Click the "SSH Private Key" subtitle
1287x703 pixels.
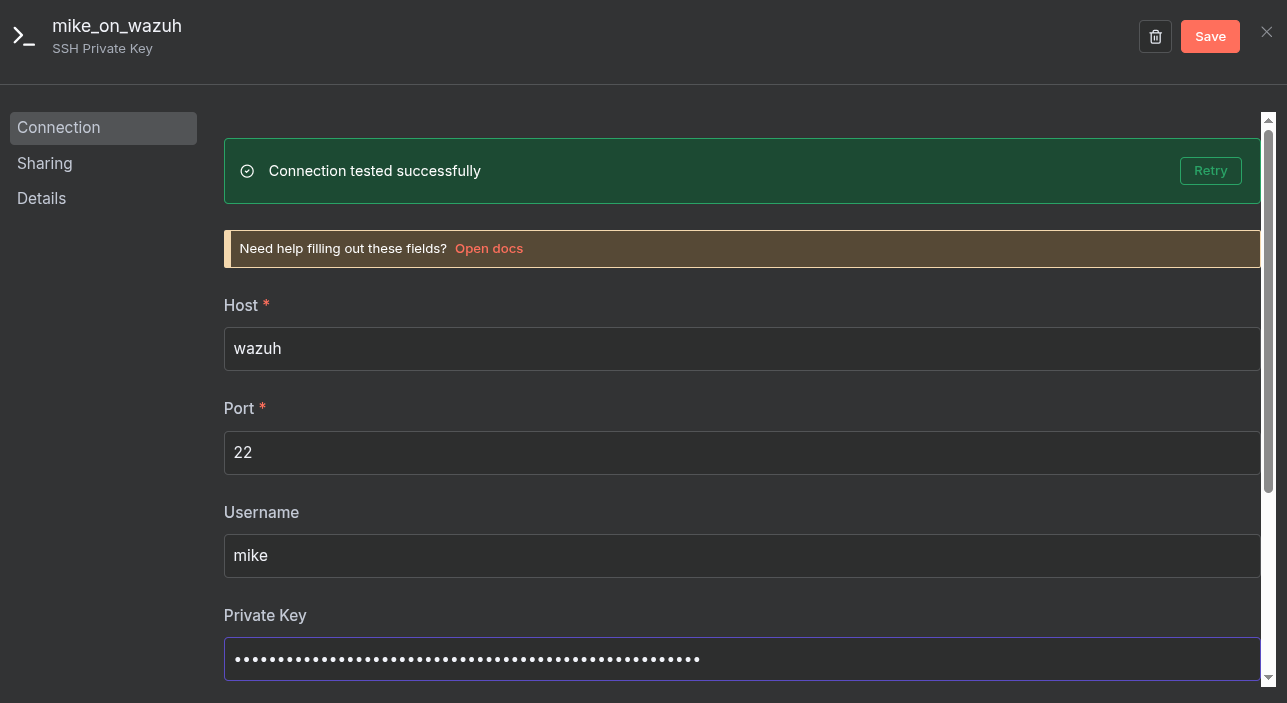(102, 48)
